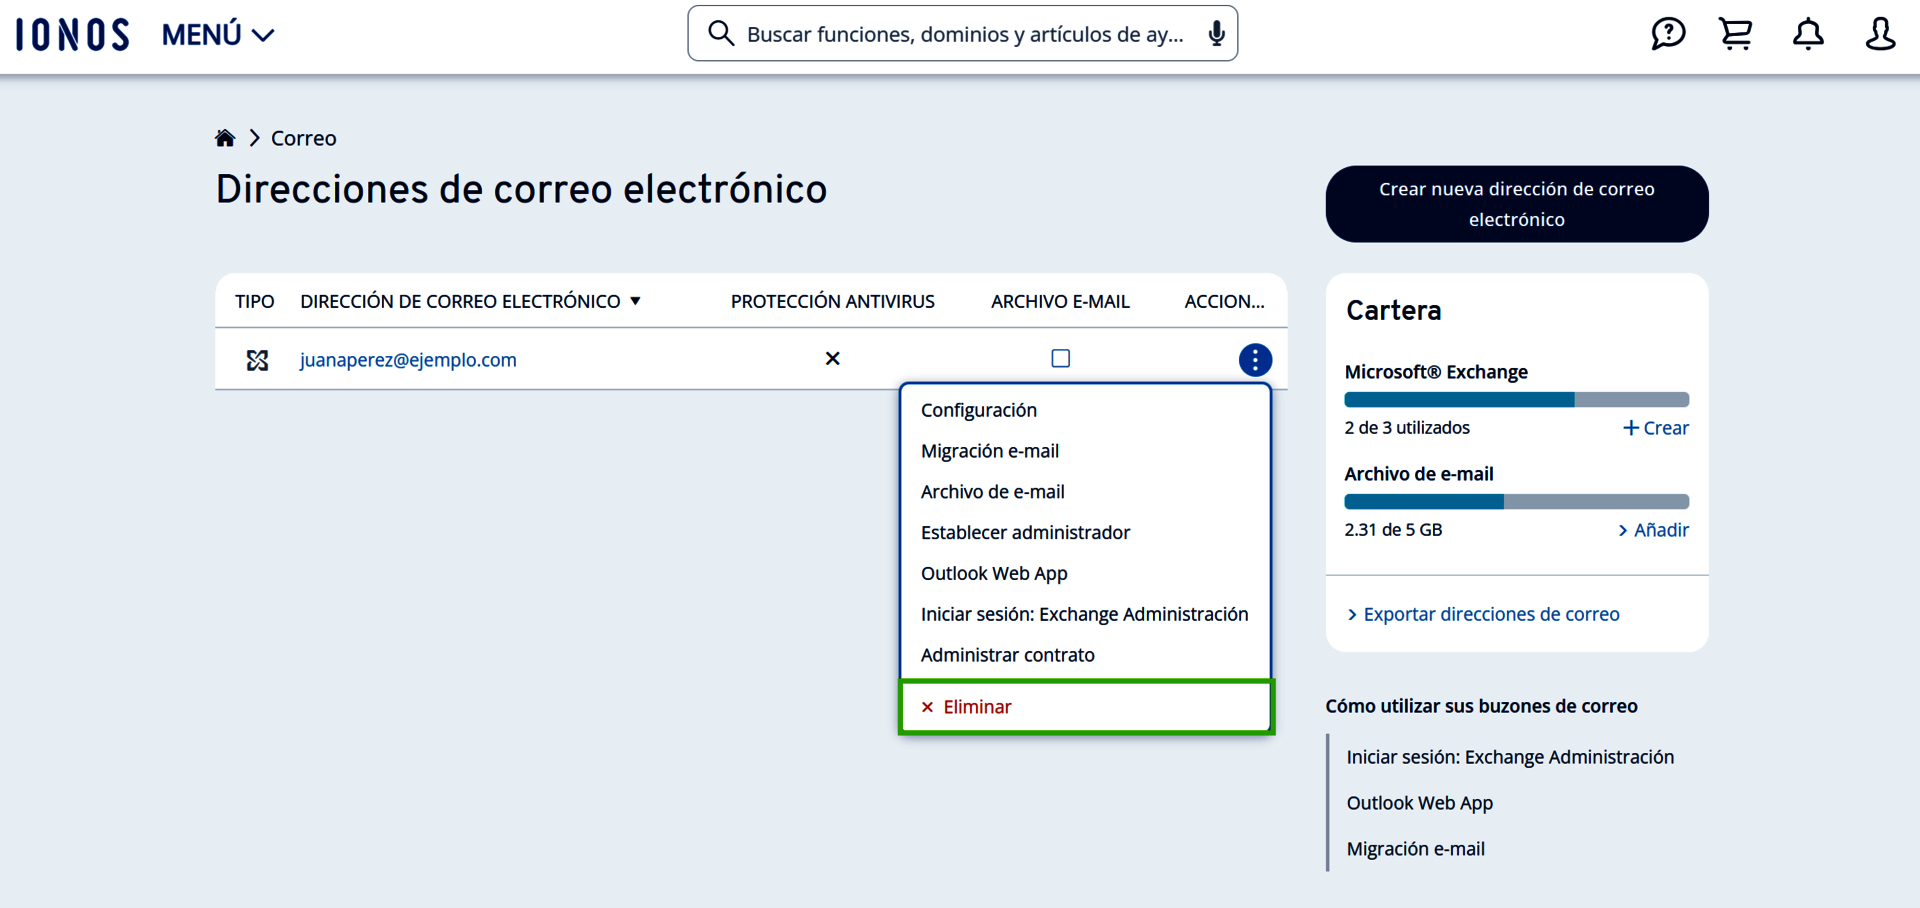
Task: Choose Establecer administrador in the menu
Action: click(x=1026, y=532)
